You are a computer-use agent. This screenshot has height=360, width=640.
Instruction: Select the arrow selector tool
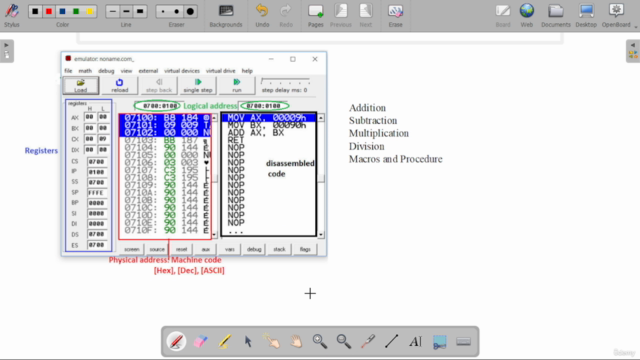(x=248, y=342)
